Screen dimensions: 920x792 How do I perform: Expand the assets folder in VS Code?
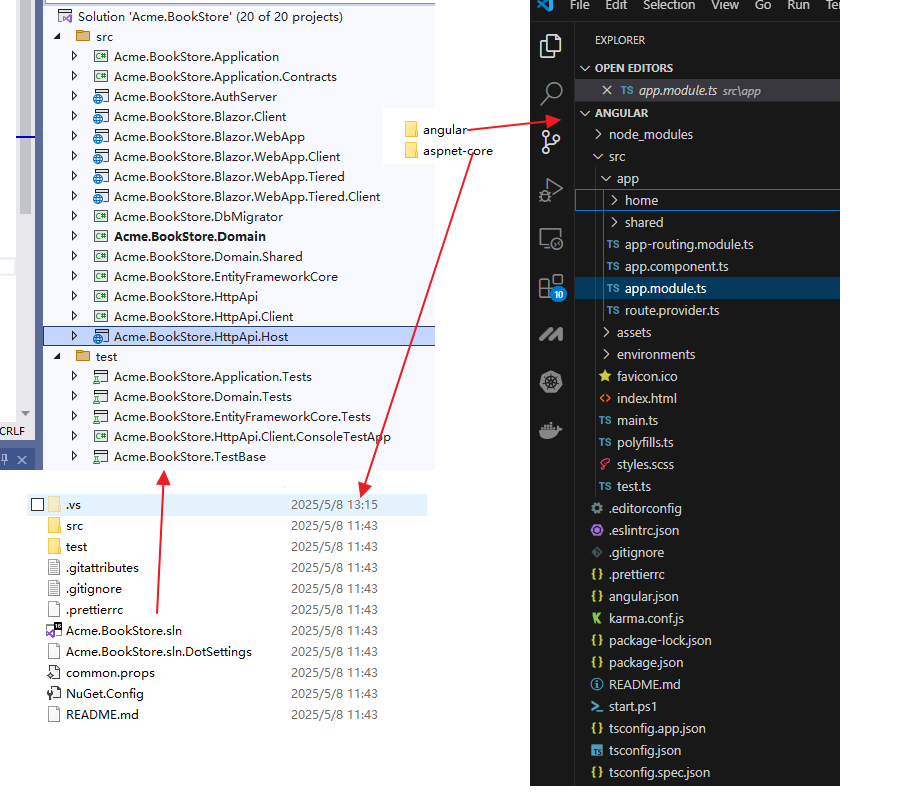tap(606, 333)
